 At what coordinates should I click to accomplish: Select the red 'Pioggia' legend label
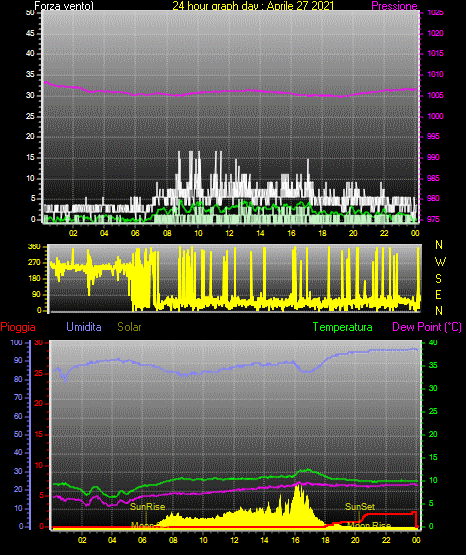tap(18, 327)
